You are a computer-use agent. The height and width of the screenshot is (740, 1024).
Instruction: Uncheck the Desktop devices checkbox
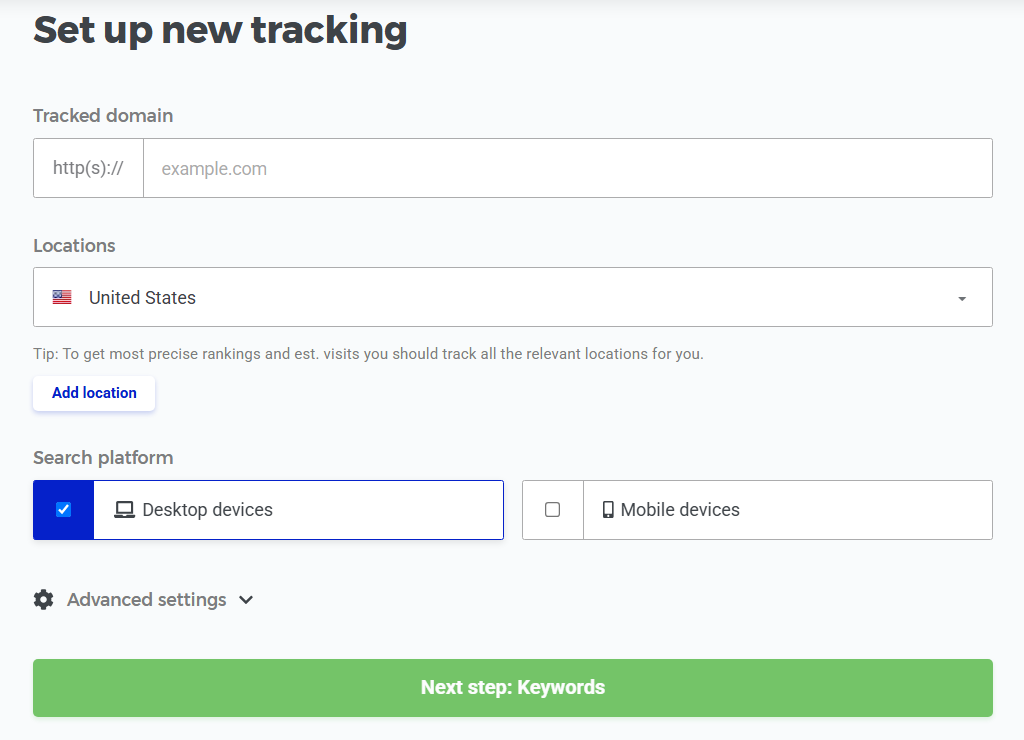pos(63,509)
